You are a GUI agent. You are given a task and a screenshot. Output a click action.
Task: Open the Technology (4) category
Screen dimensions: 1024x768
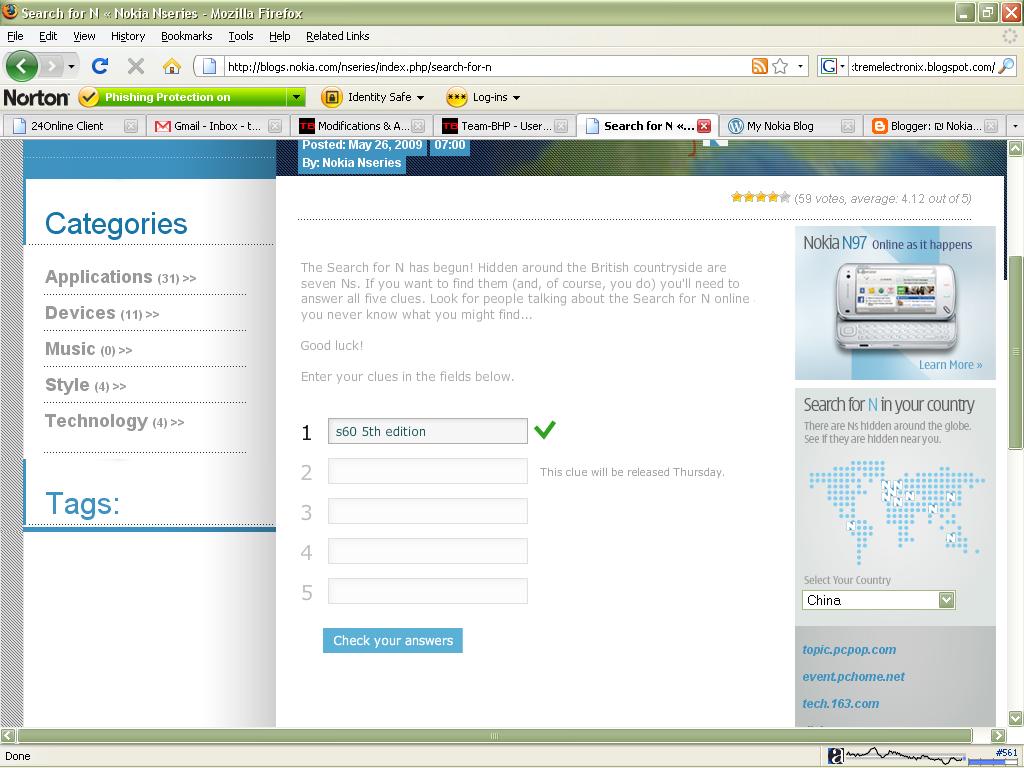point(114,421)
